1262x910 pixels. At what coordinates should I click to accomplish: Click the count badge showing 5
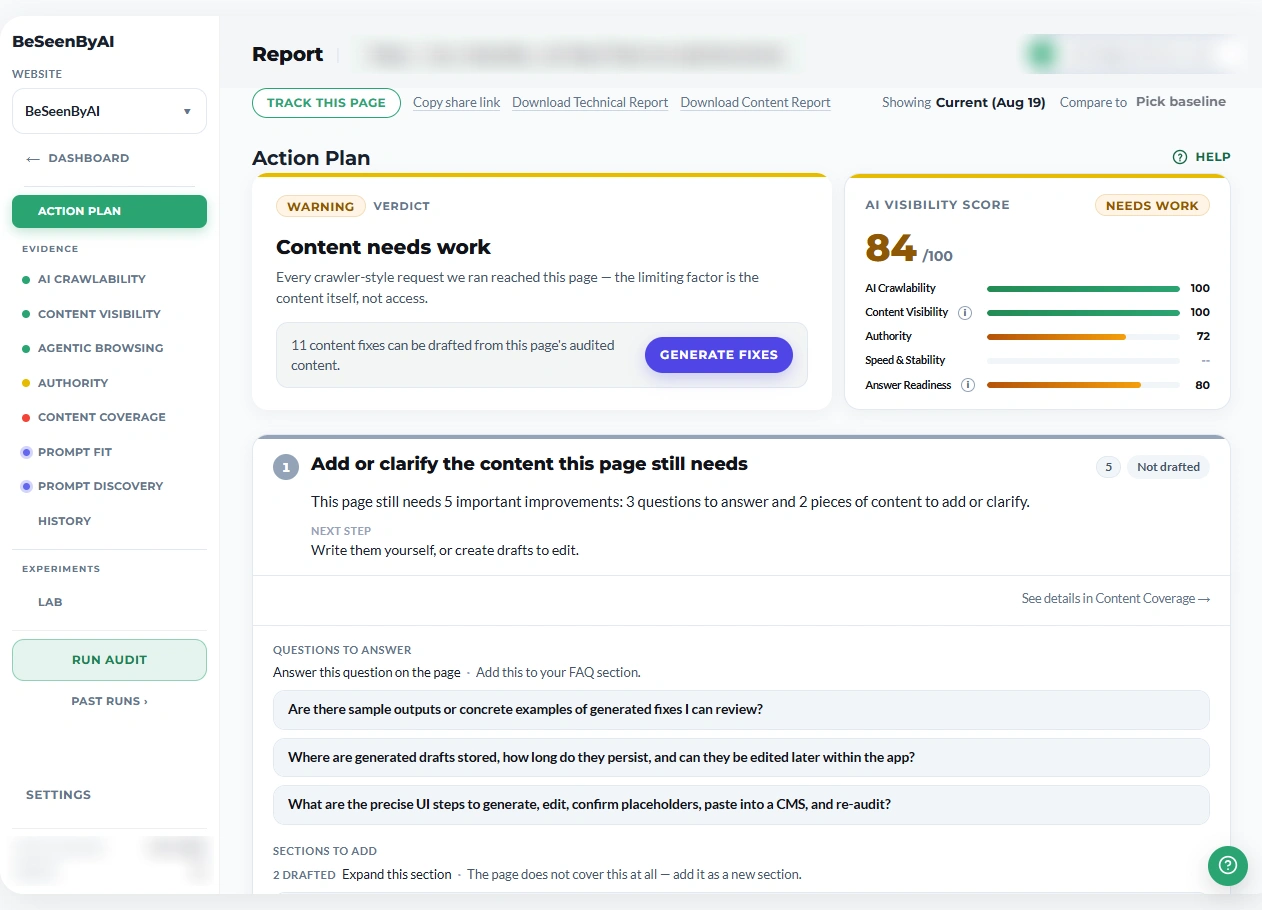click(x=1108, y=467)
